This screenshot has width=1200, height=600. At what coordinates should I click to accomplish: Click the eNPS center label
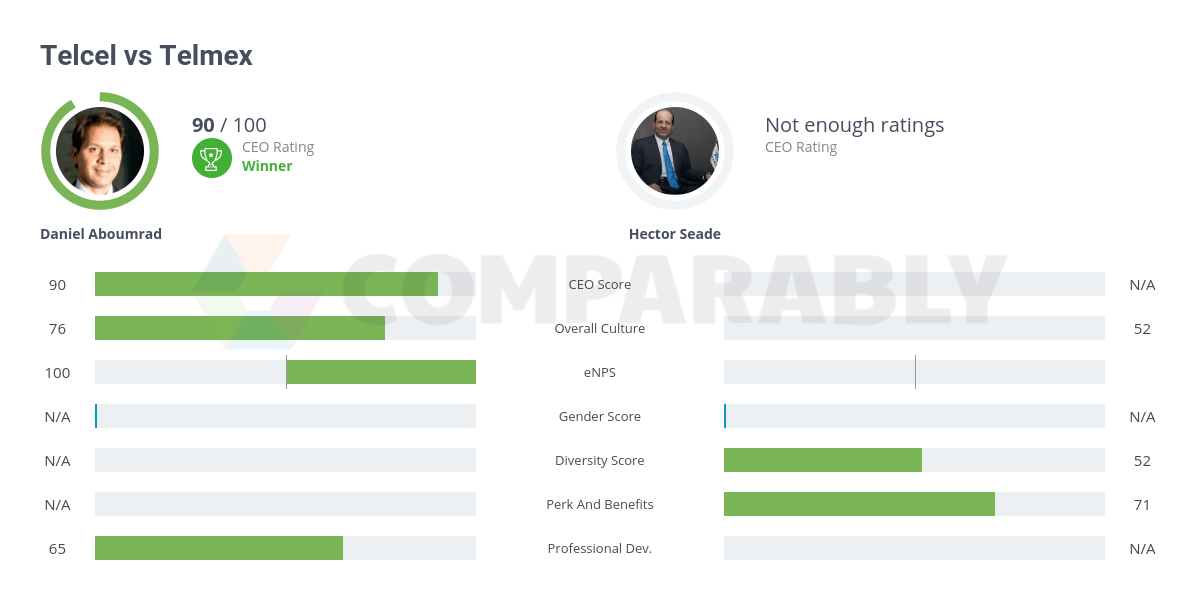pyautogui.click(x=599, y=372)
